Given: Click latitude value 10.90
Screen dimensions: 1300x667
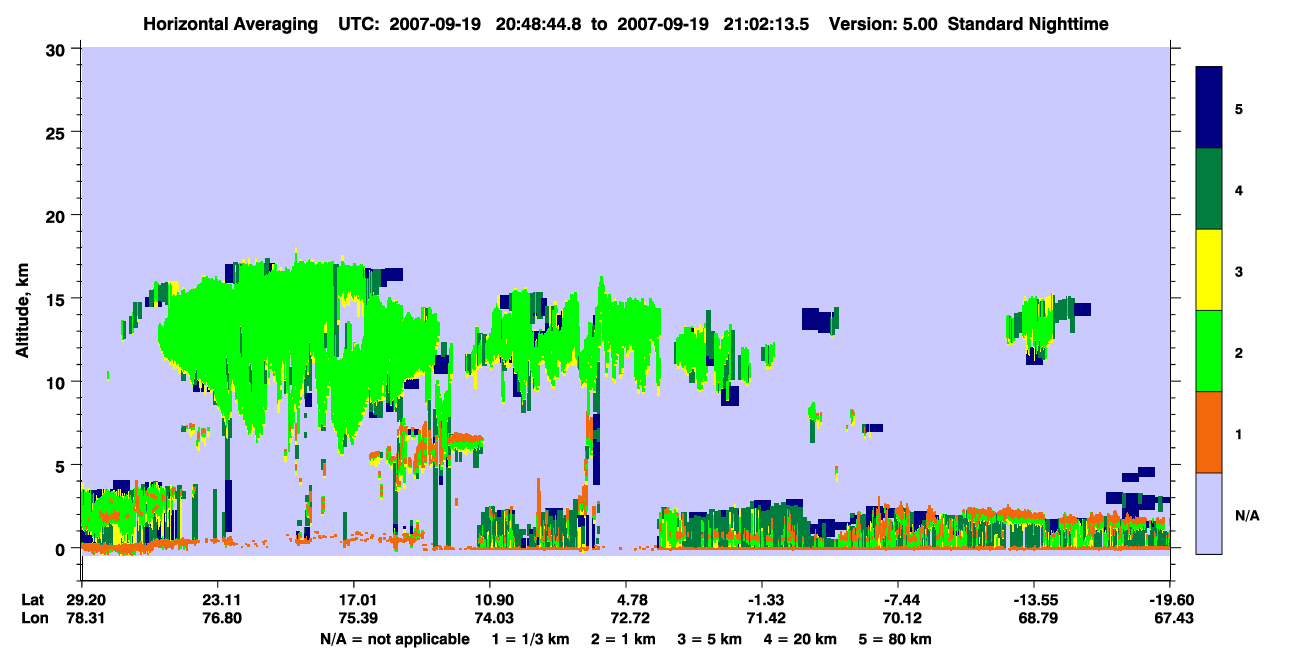Looking at the screenshot, I should click(x=490, y=600).
